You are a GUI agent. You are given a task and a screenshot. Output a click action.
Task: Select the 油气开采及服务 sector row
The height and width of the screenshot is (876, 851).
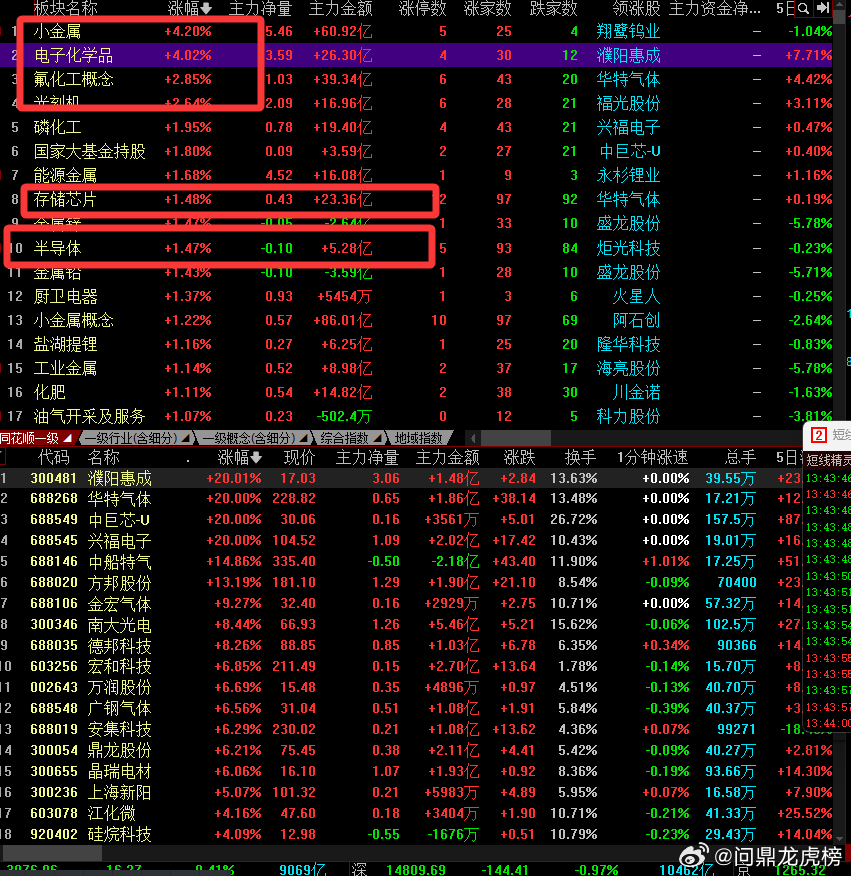pos(416,416)
